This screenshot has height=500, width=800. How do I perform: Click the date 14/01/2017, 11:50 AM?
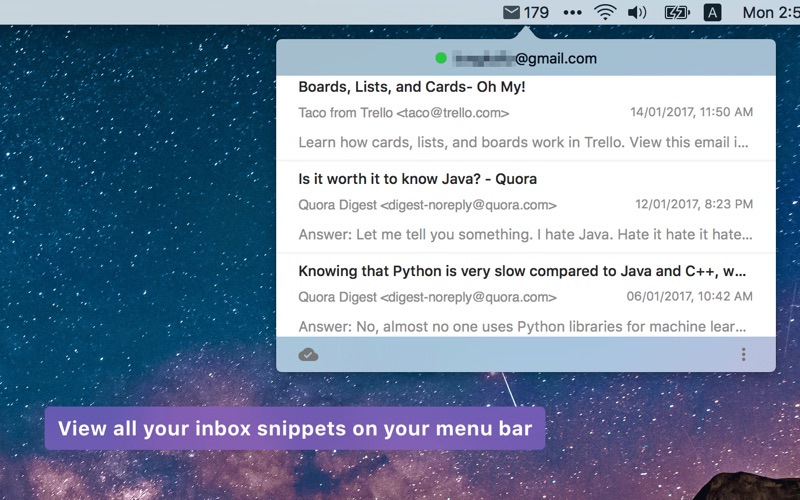click(691, 112)
